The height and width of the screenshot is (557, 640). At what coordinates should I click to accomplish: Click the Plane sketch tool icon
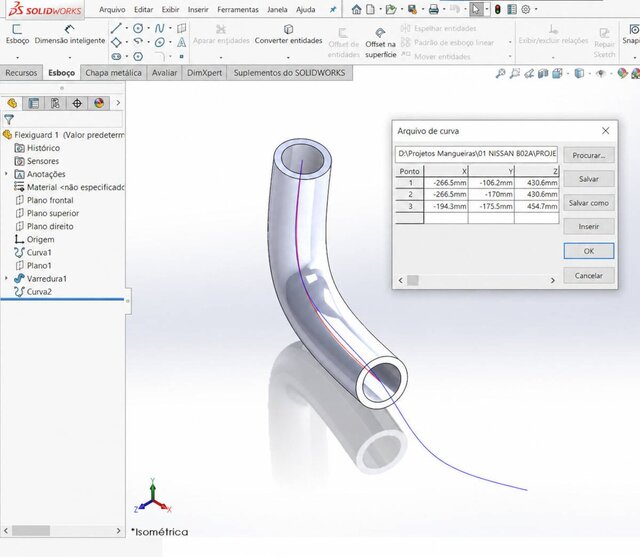pos(182,28)
